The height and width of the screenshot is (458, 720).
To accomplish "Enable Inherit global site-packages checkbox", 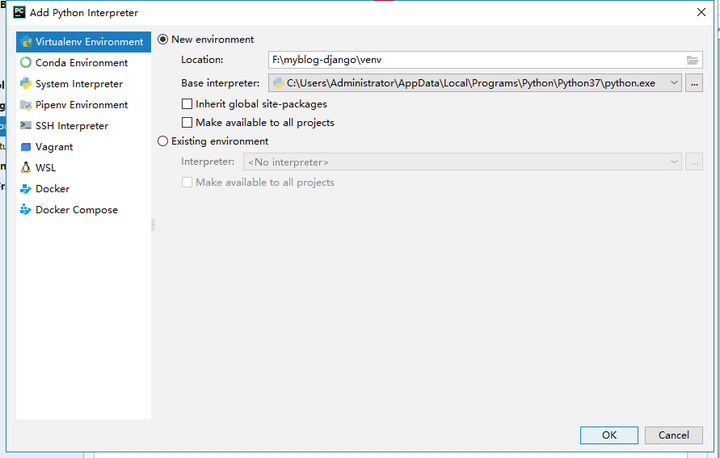I will click(187, 104).
